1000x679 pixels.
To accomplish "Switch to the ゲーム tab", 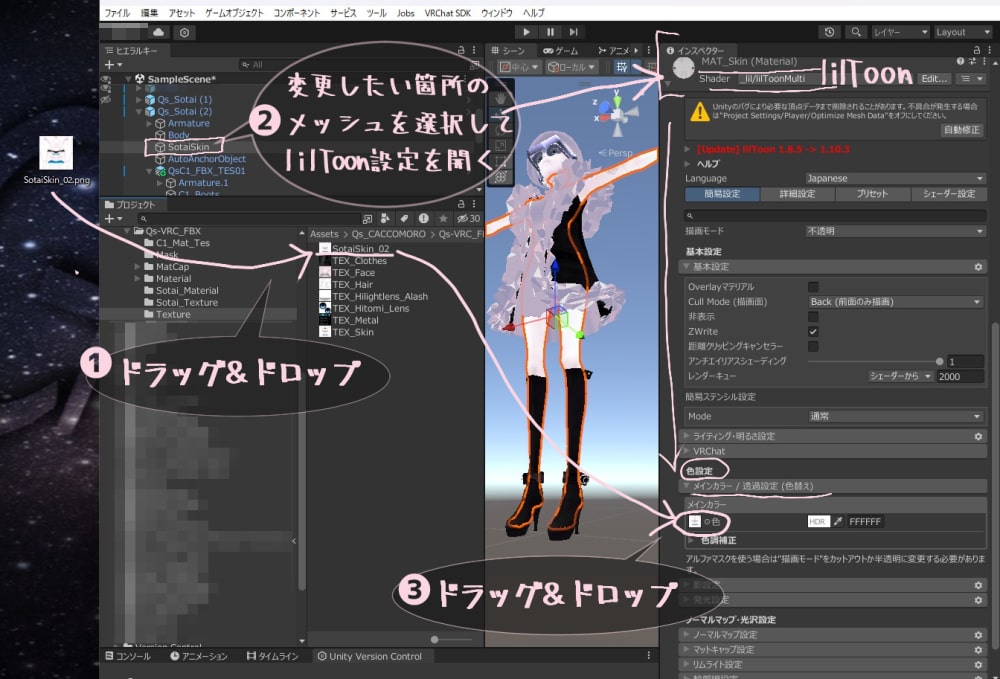I will coord(561,50).
